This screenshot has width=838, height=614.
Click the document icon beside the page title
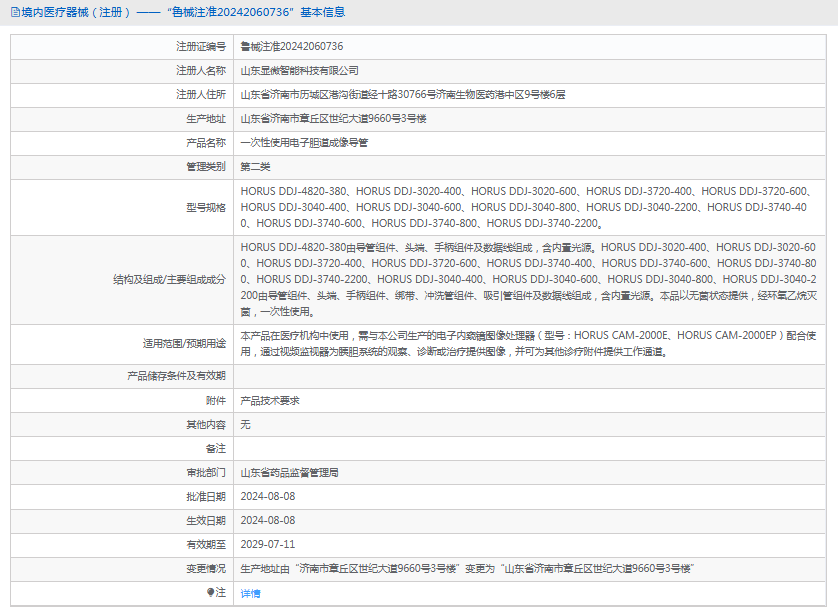click(x=15, y=12)
